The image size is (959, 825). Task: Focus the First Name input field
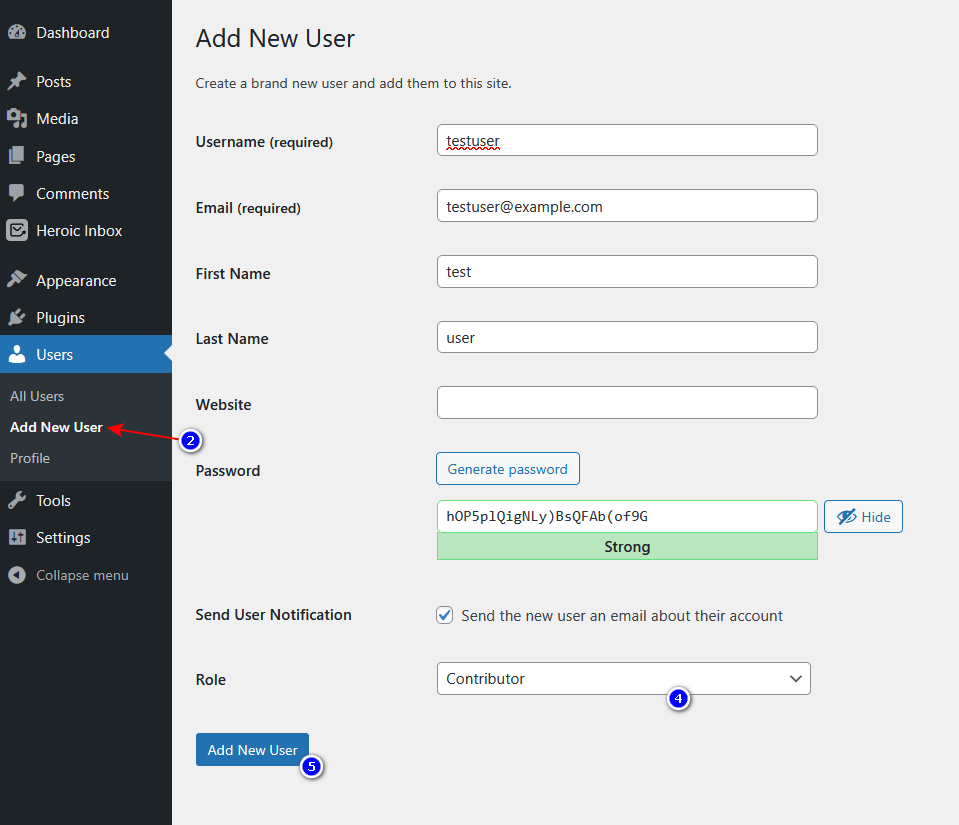tap(627, 272)
